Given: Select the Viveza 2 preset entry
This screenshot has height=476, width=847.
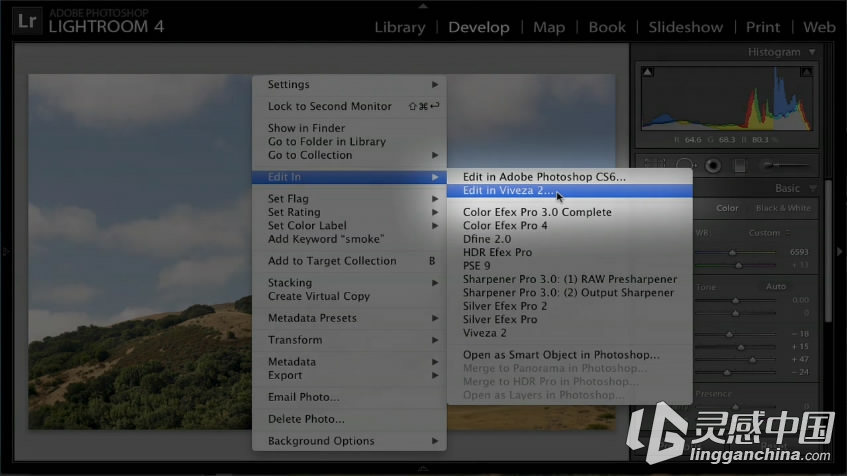Looking at the screenshot, I should tap(569, 333).
